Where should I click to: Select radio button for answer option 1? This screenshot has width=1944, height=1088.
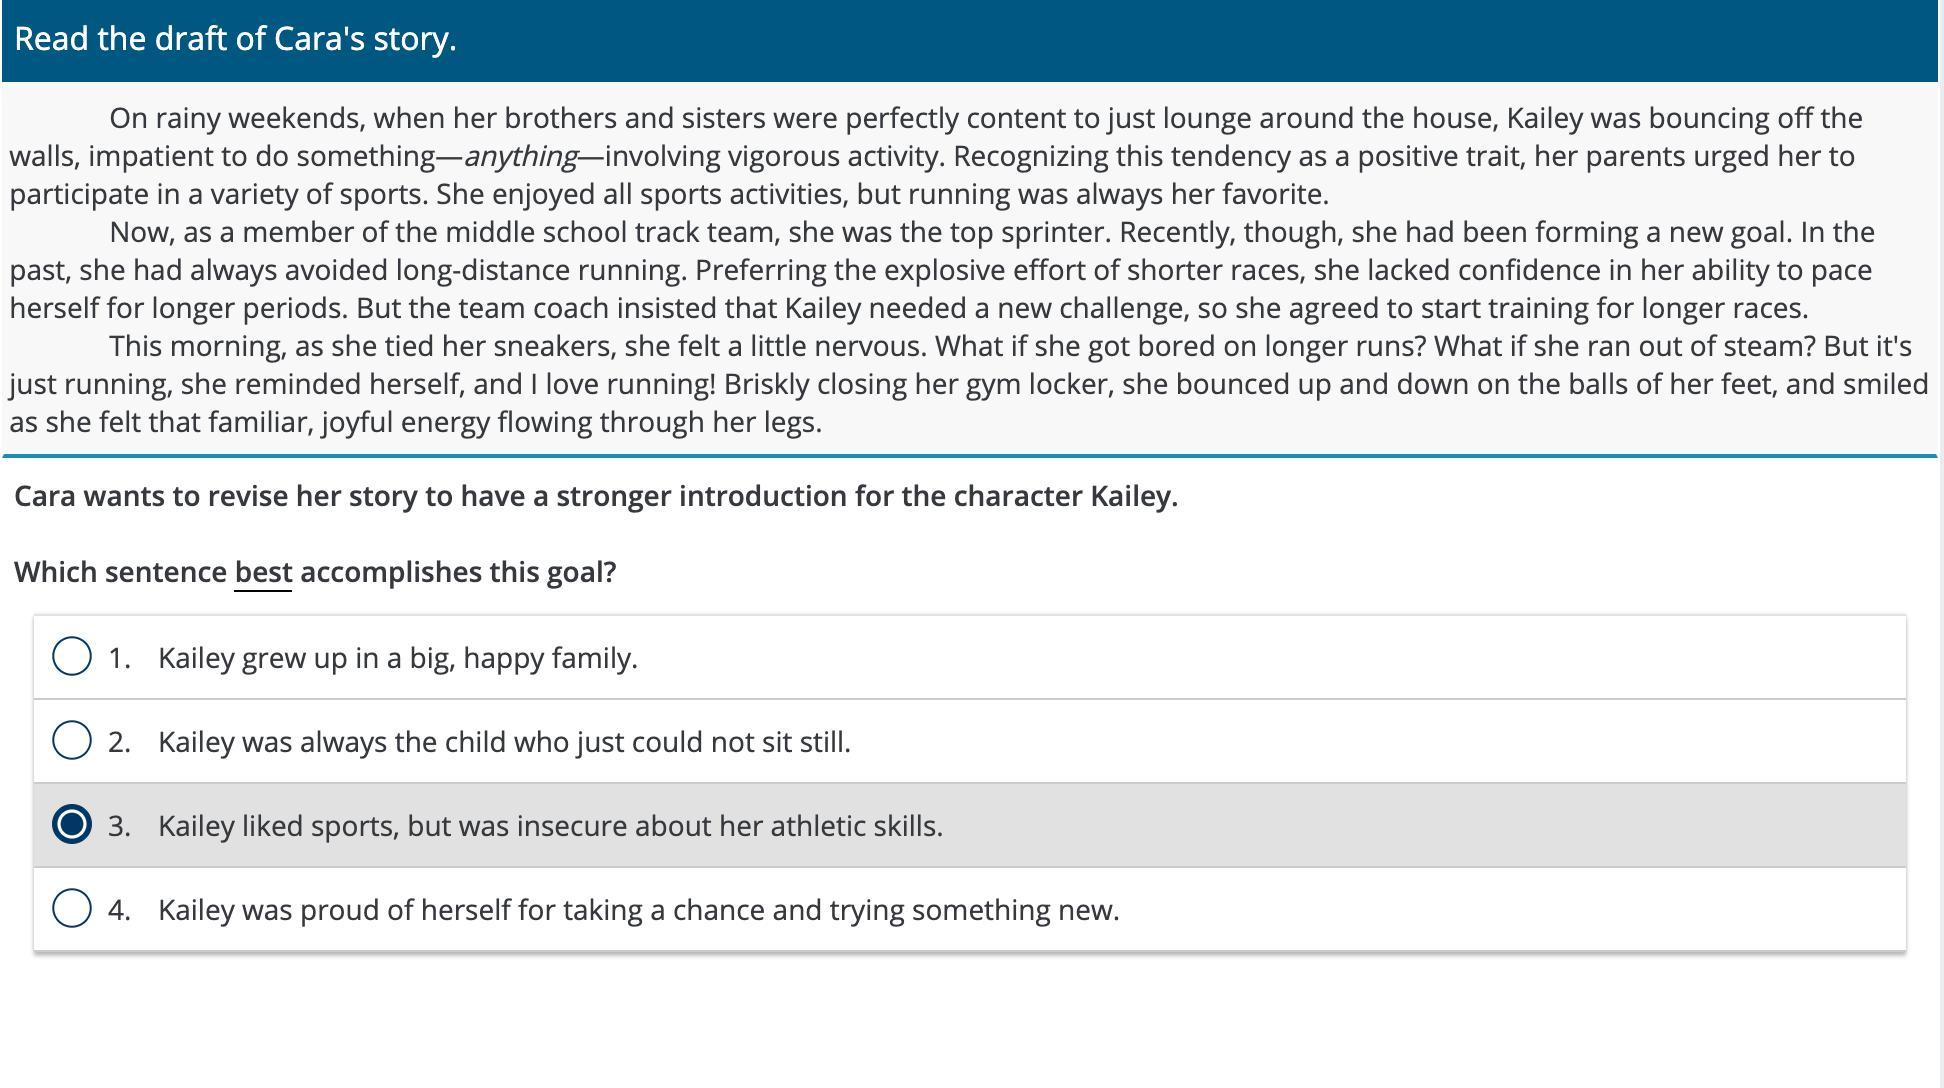72,657
